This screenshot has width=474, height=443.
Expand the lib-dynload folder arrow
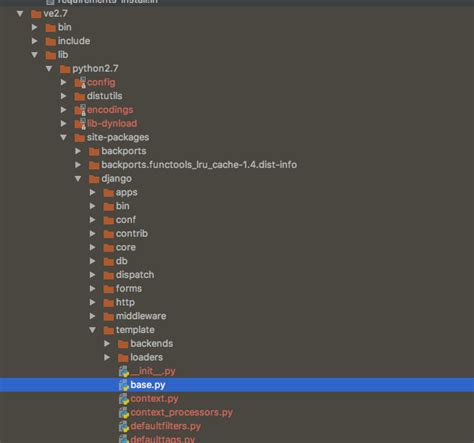point(64,123)
